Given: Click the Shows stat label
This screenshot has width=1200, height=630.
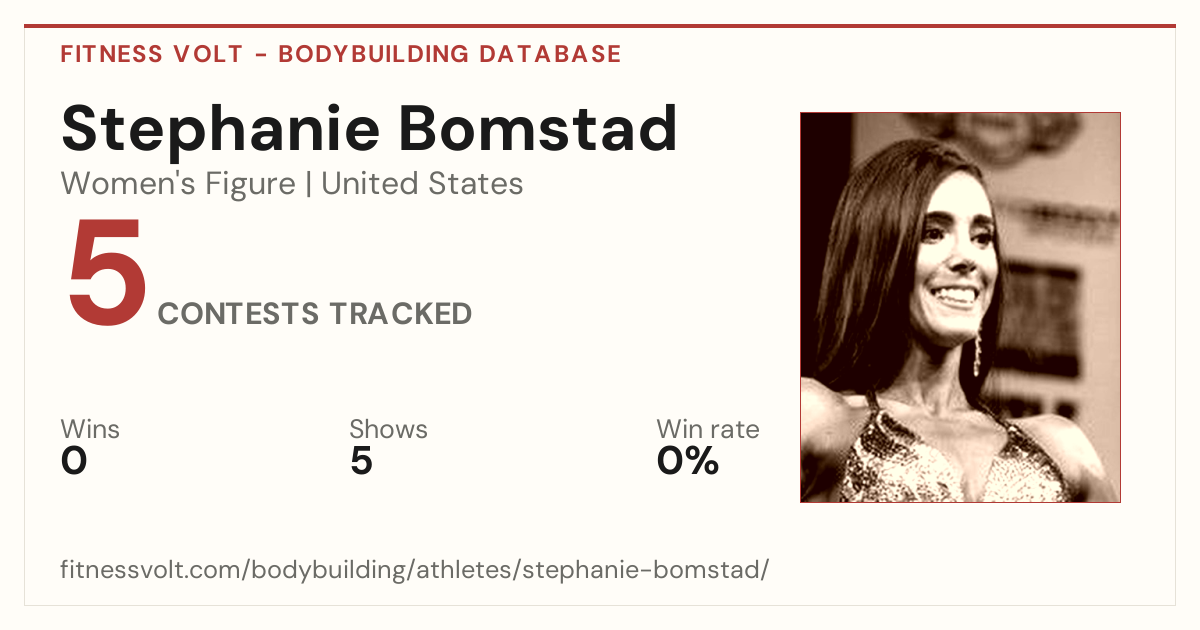Looking at the screenshot, I should coord(388,430).
